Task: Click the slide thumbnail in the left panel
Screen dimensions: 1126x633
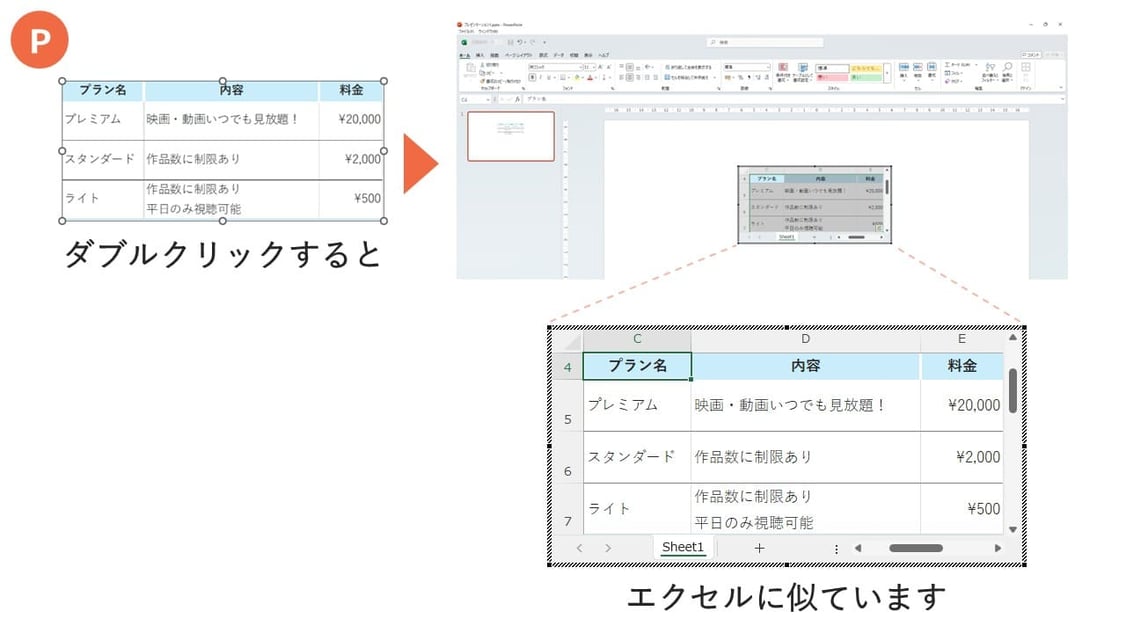Action: pos(511,134)
